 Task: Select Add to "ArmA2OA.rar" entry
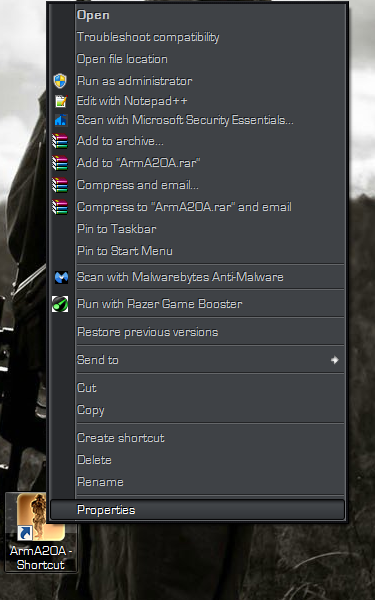tap(197, 163)
